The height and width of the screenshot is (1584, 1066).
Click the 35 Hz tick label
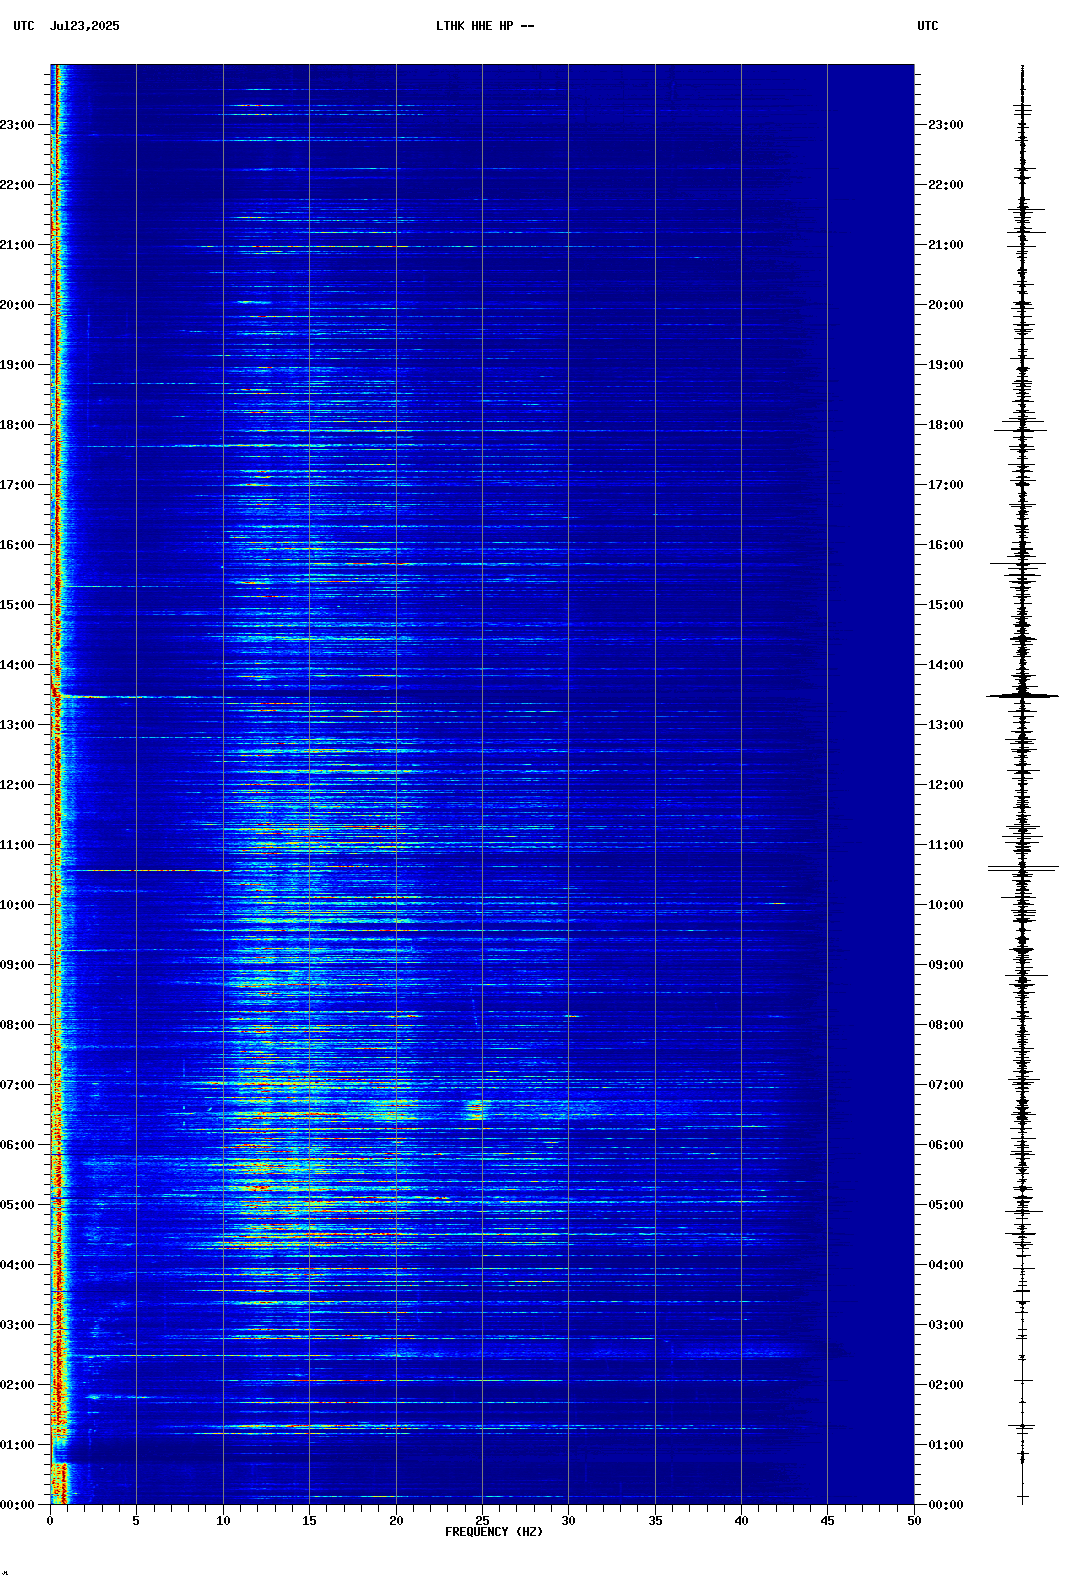pyautogui.click(x=655, y=1521)
